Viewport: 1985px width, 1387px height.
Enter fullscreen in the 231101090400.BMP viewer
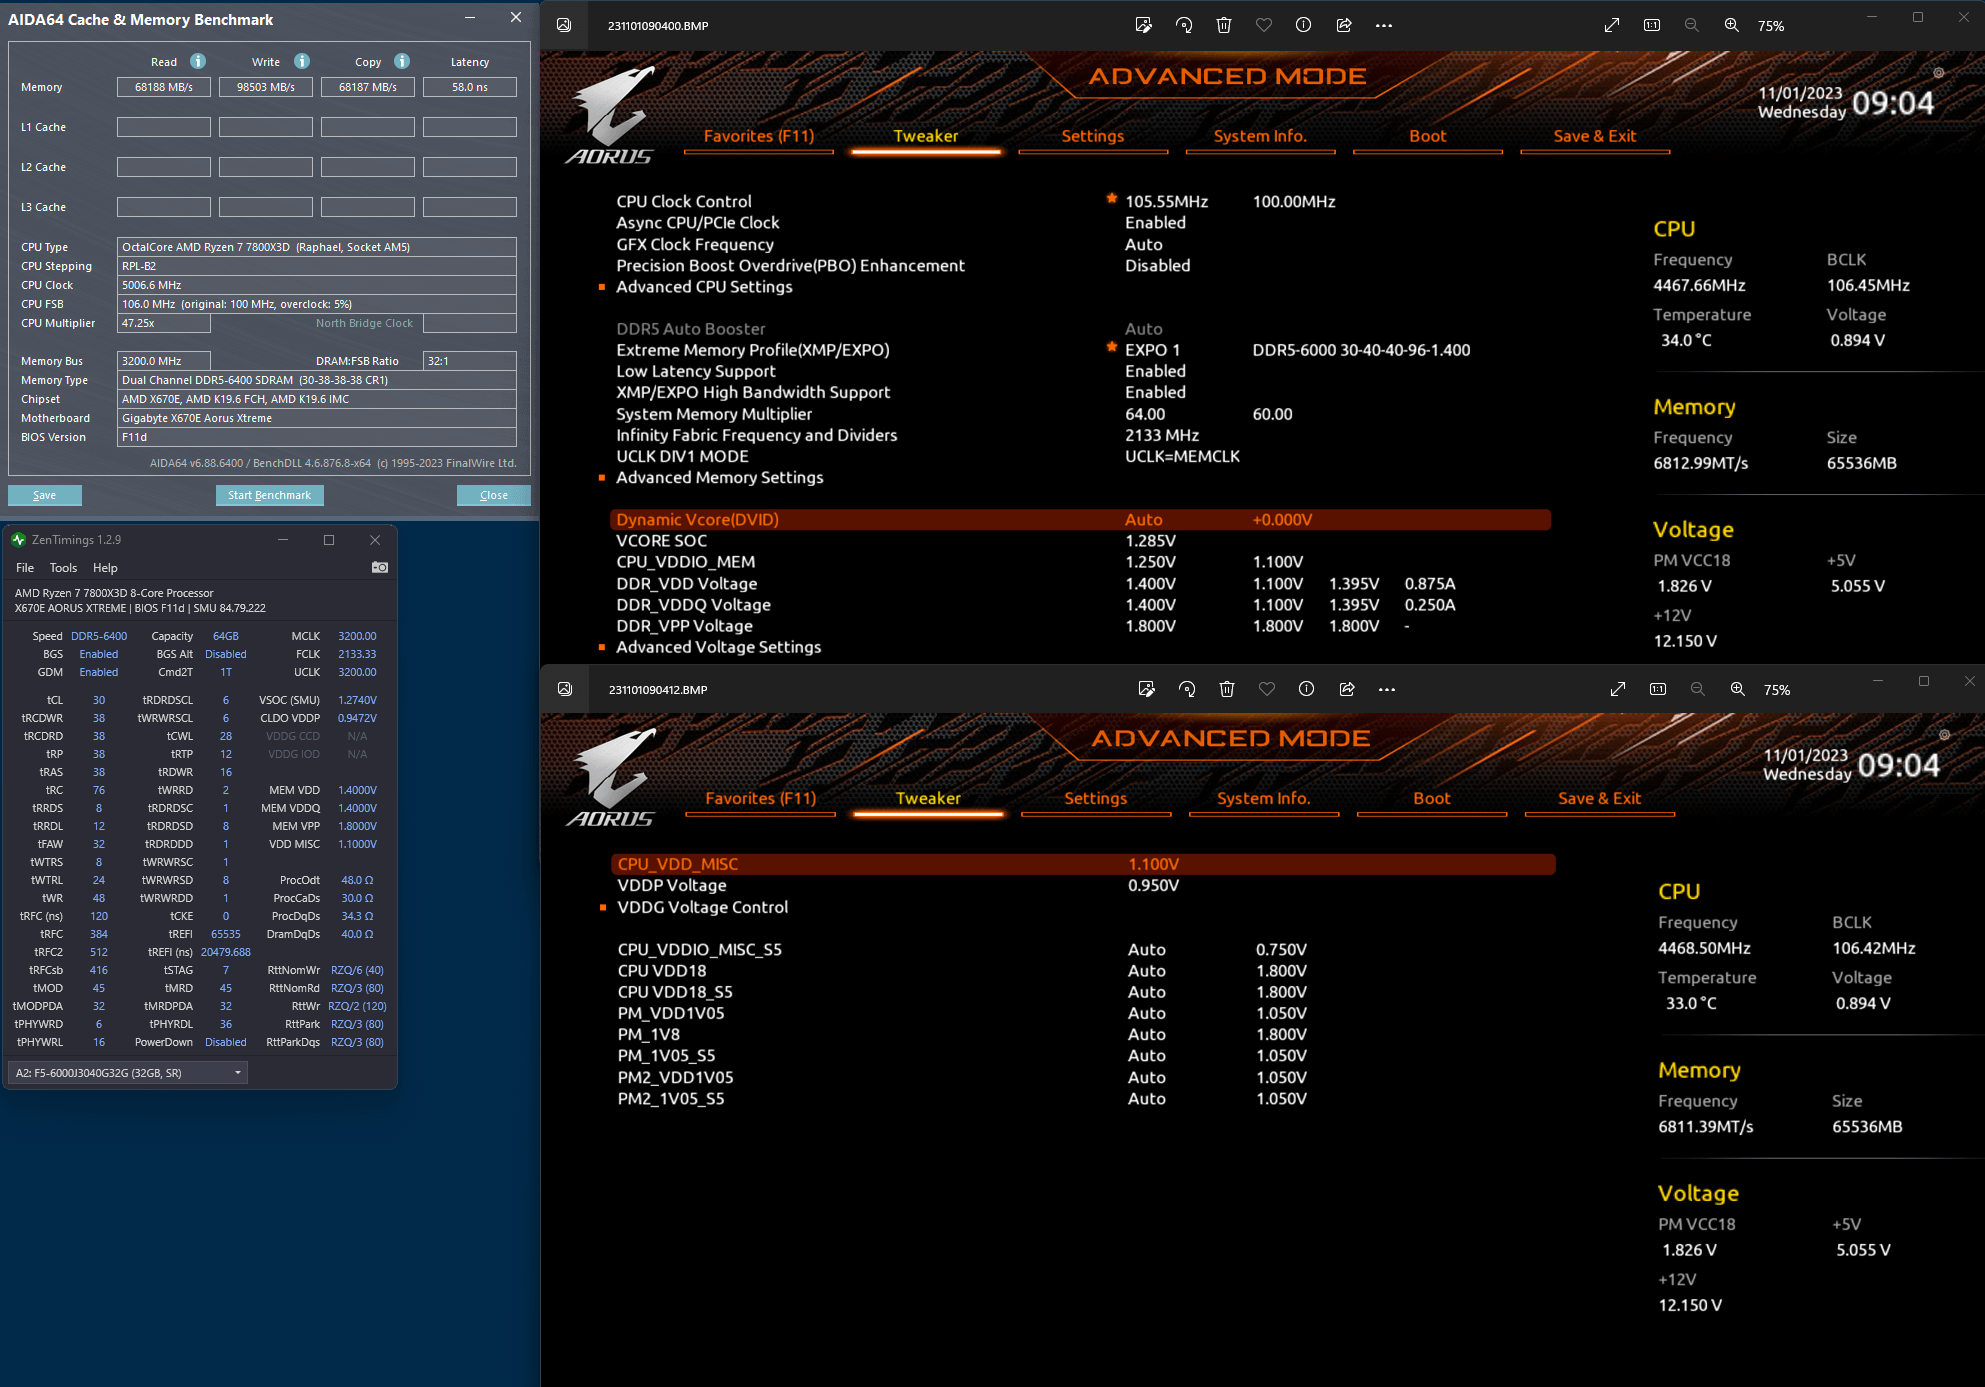[1612, 26]
